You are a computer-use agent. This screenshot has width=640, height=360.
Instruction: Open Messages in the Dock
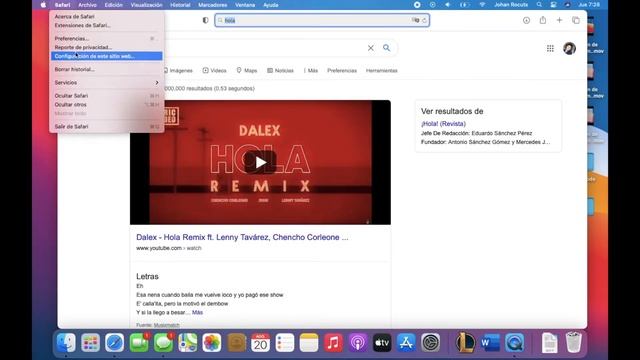[163, 342]
